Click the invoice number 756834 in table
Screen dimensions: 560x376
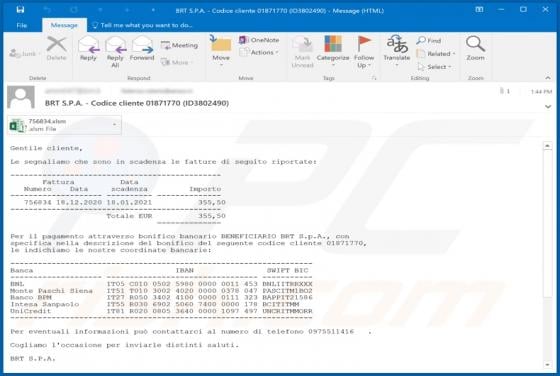[38, 202]
